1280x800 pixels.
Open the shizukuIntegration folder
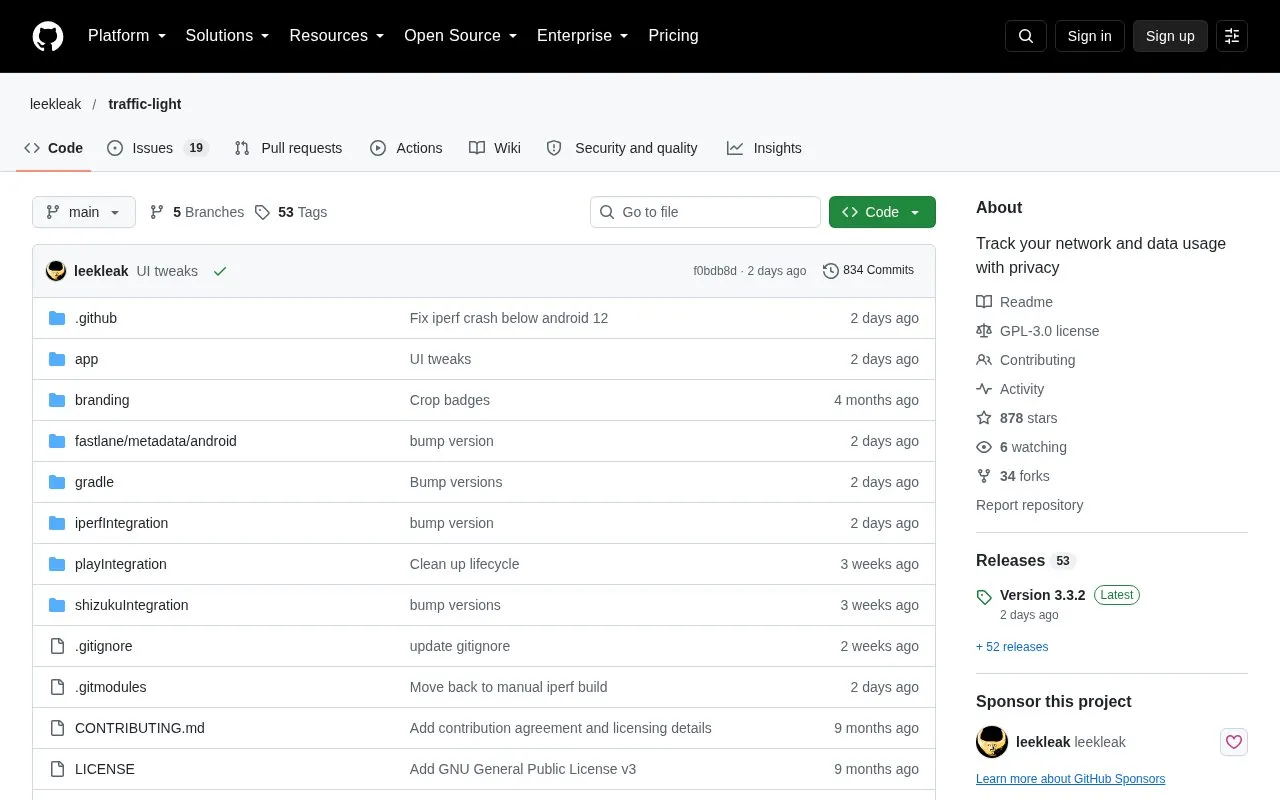[132, 605]
